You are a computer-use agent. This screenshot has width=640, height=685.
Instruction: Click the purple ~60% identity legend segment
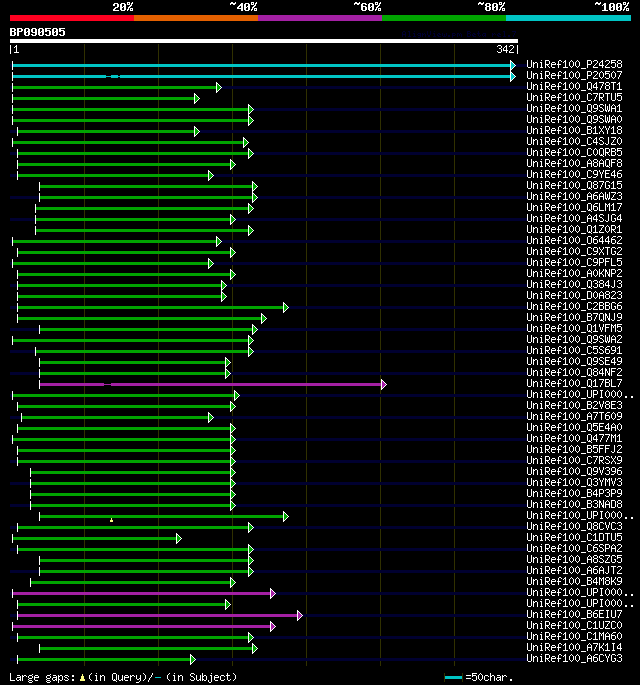click(320, 18)
